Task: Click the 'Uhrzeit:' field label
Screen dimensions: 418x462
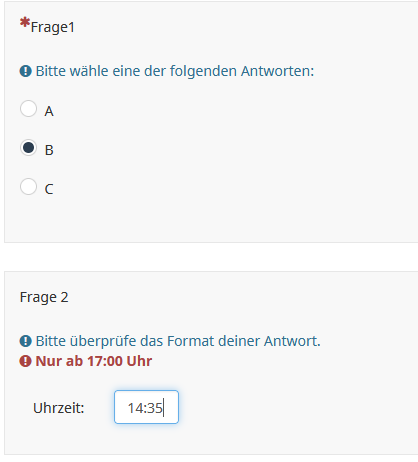Action: click(59, 408)
